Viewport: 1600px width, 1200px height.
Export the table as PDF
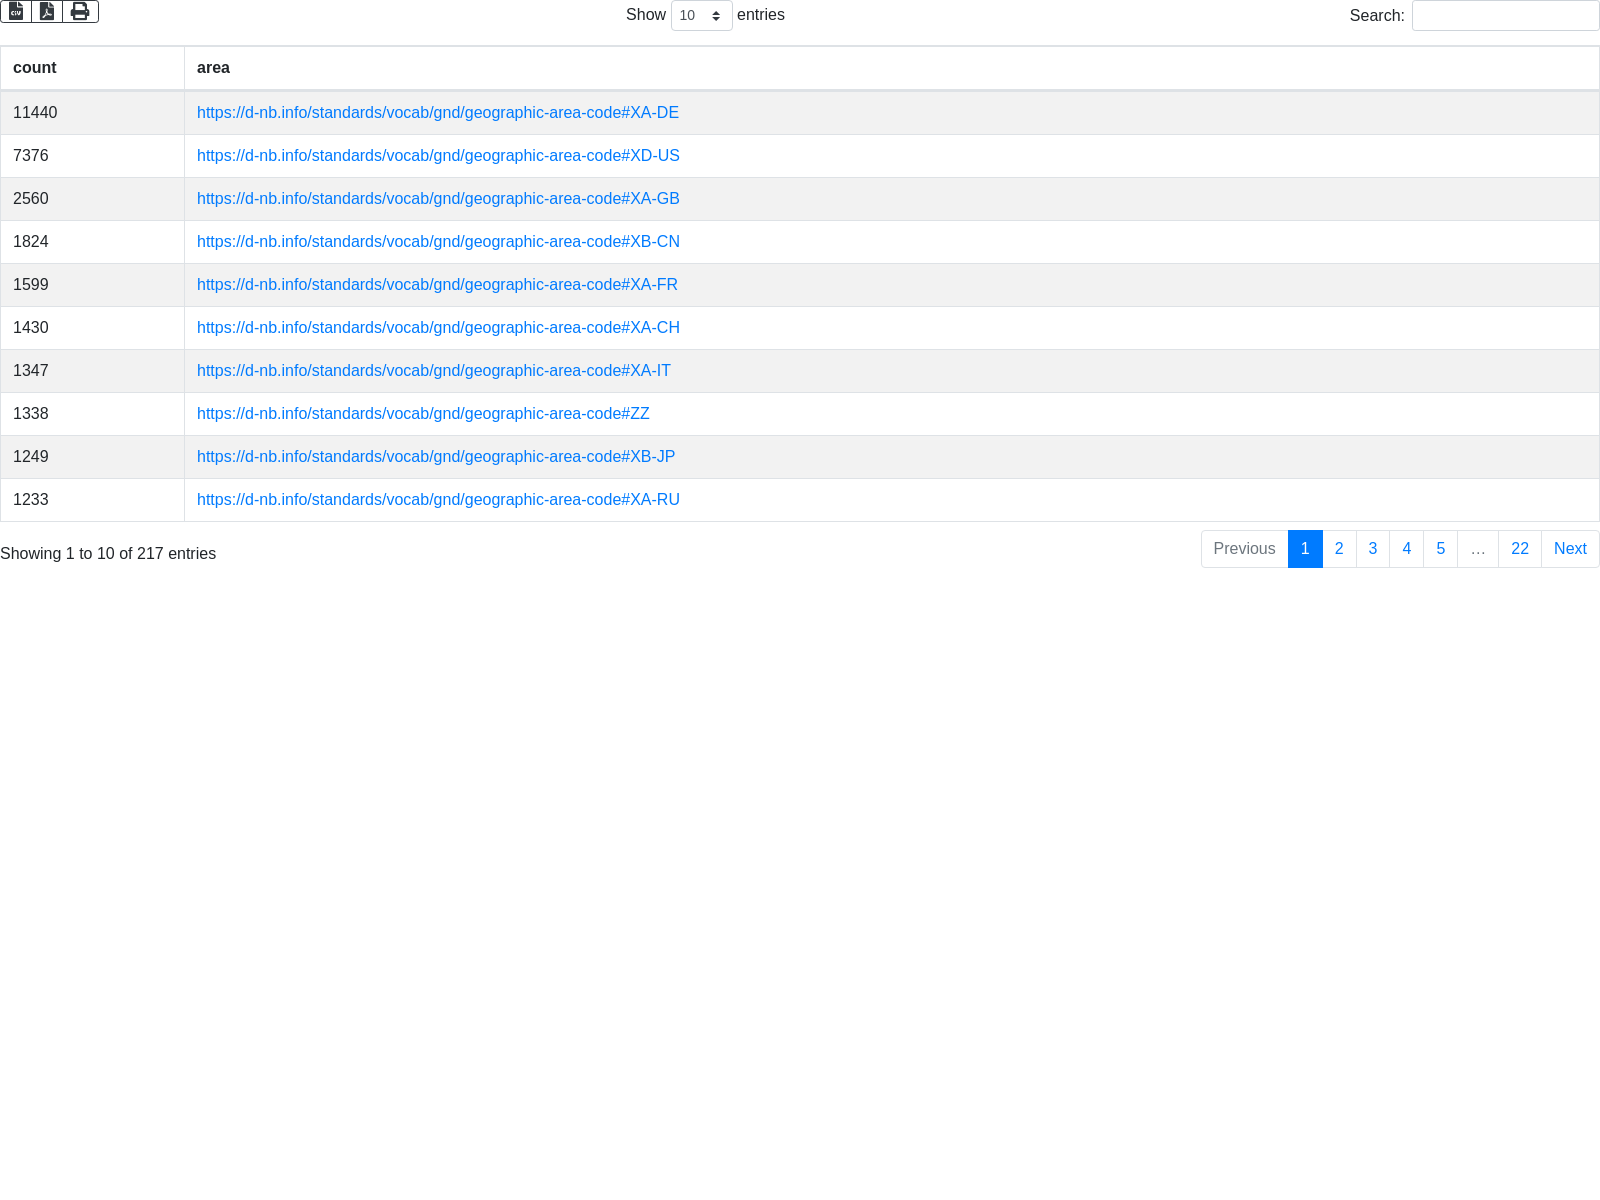coord(47,11)
